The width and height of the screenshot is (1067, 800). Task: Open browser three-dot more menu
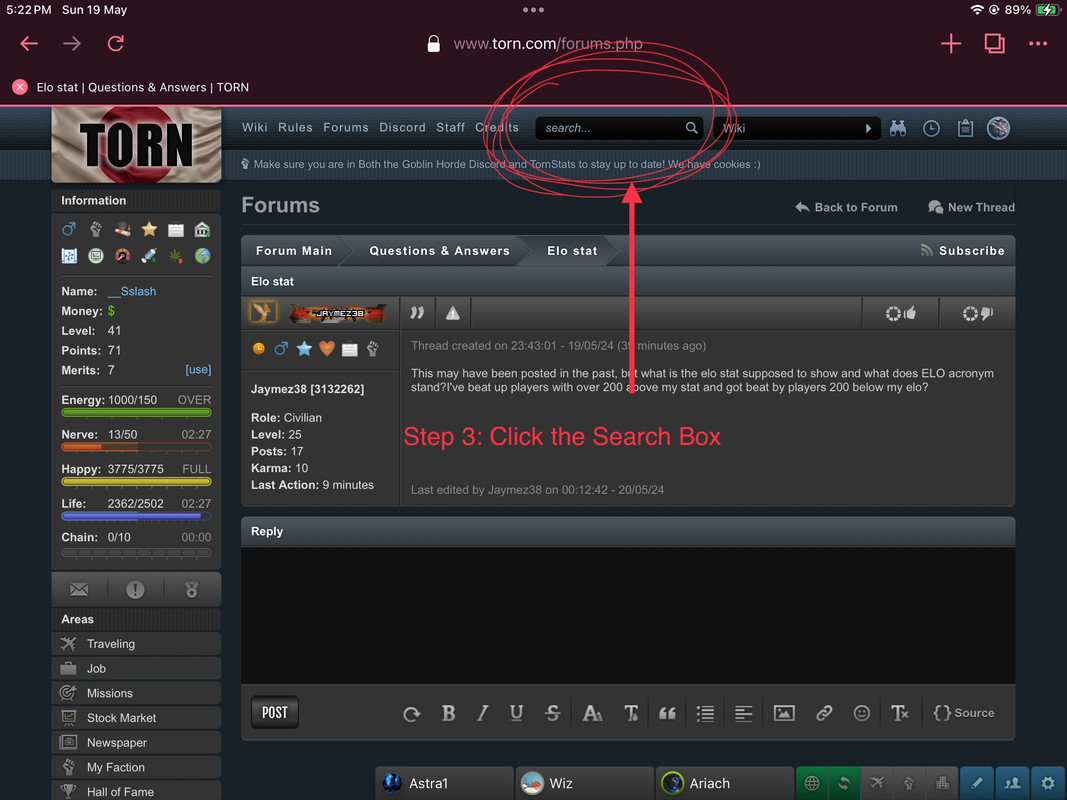(1038, 44)
